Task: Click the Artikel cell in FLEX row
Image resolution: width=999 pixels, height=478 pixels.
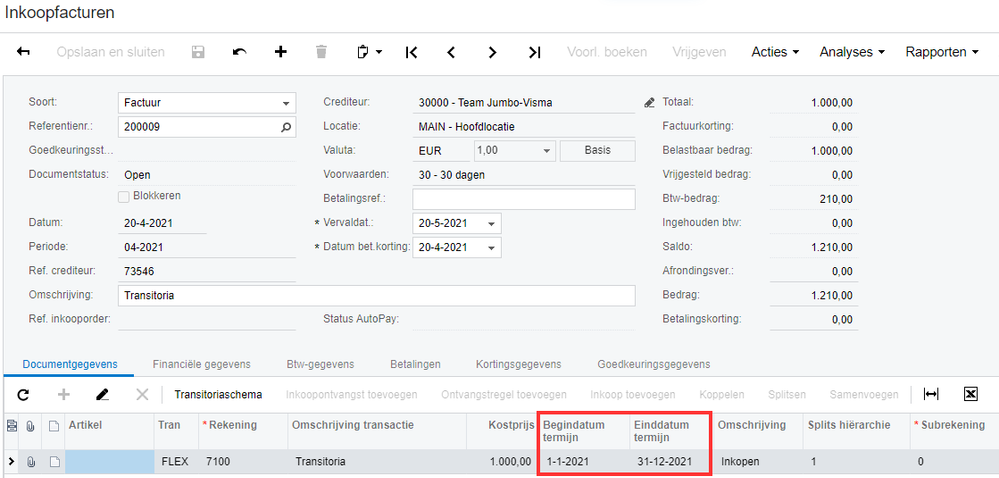Action: tap(110, 461)
